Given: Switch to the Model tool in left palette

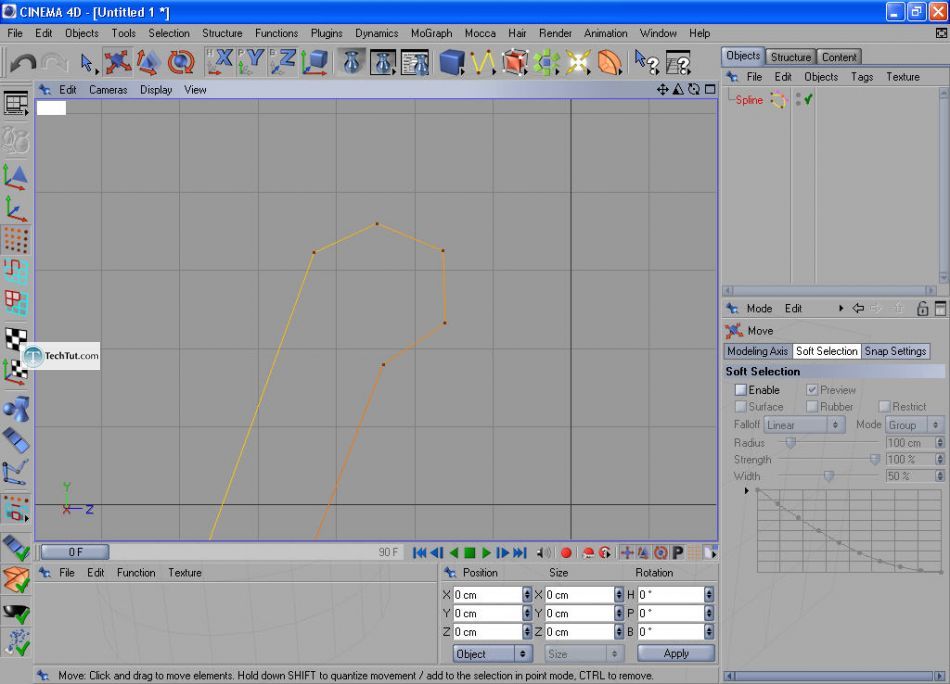Looking at the screenshot, I should pyautogui.click(x=16, y=177).
